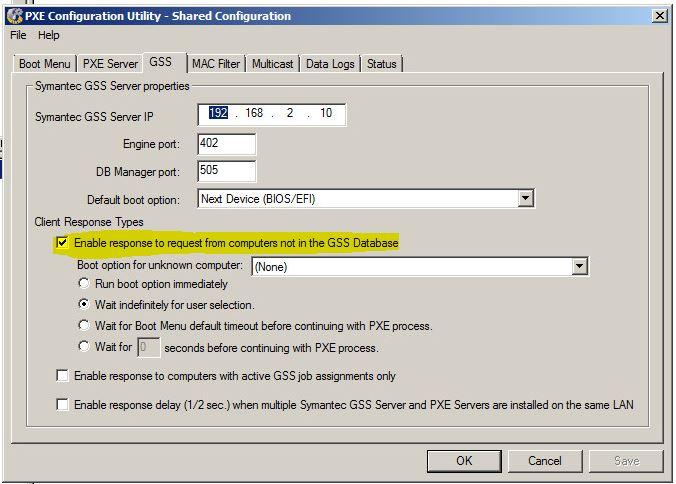Image resolution: width=676 pixels, height=484 pixels.
Task: Click the Cancel button
Action: tap(545, 461)
